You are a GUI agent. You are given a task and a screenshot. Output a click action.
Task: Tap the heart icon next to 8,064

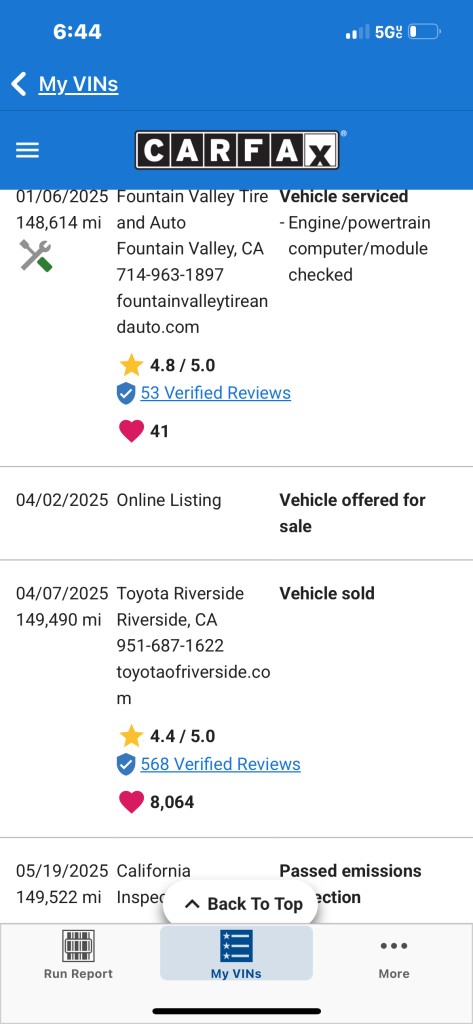pos(131,802)
